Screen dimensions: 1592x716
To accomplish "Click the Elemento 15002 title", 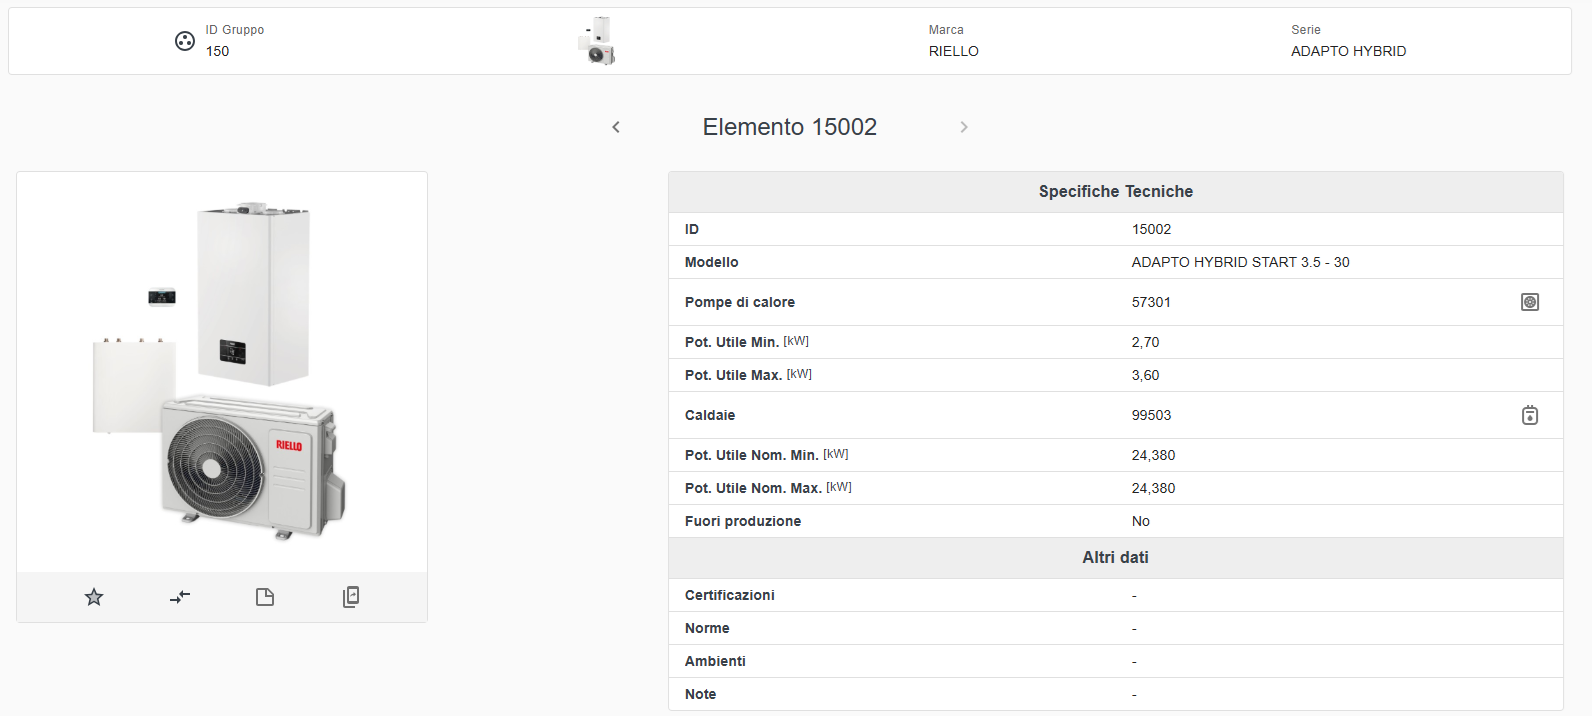I will coord(789,127).
